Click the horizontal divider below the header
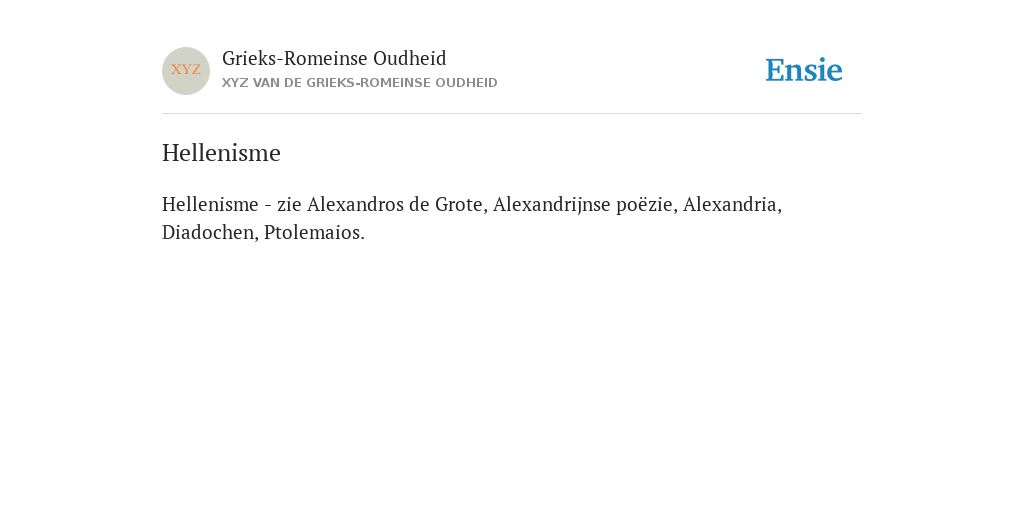 512,114
